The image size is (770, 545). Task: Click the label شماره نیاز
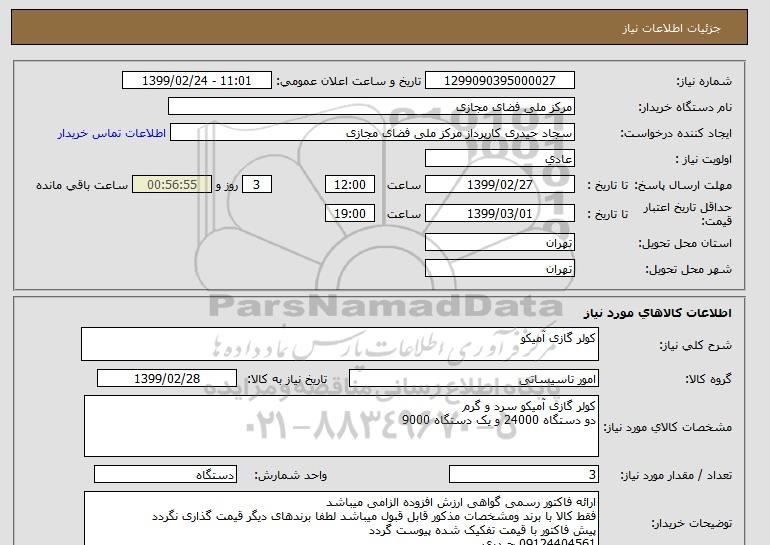(x=704, y=81)
